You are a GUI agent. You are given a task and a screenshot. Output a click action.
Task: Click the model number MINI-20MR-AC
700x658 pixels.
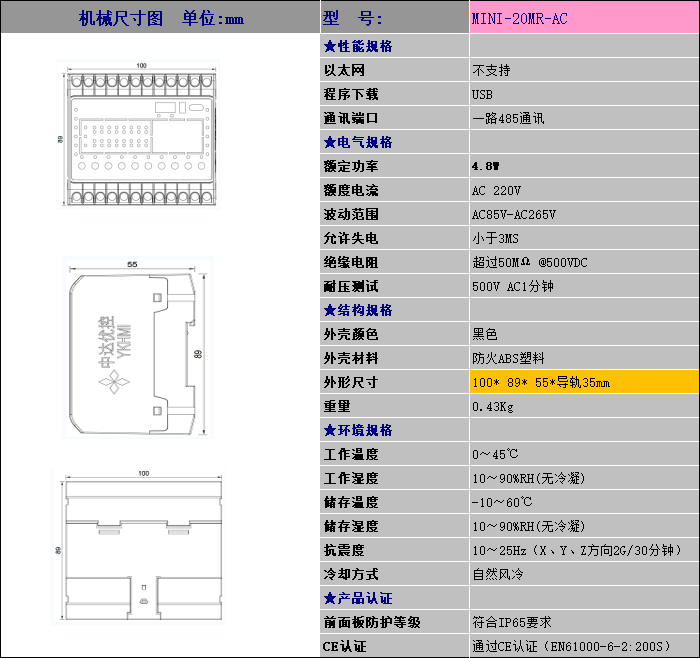pyautogui.click(x=519, y=19)
